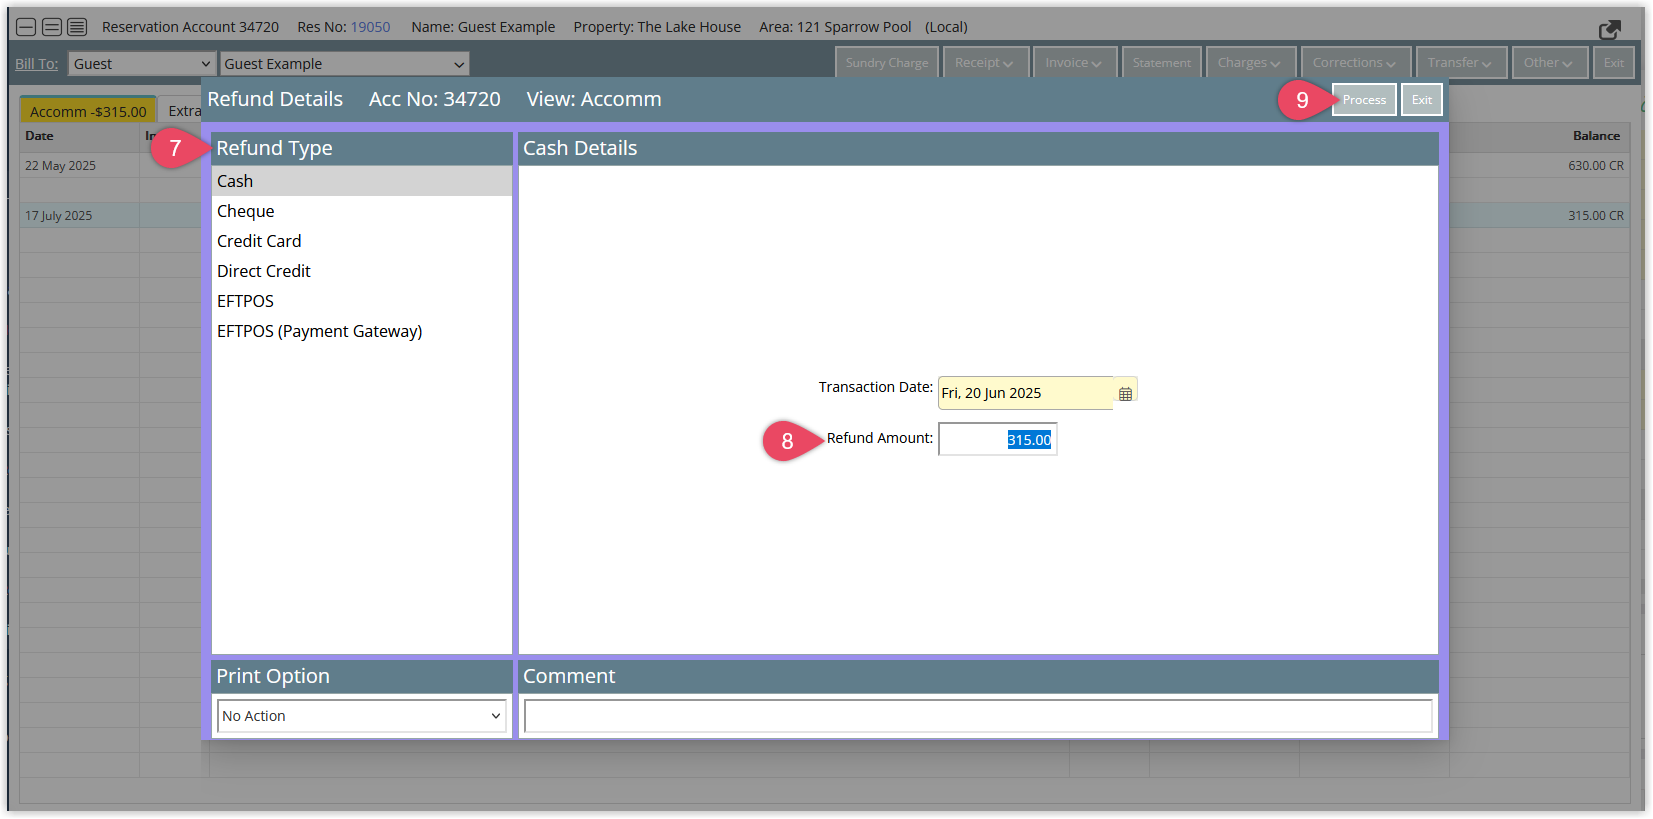Click the Process button
Image resolution: width=1653 pixels, height=819 pixels.
point(1364,100)
